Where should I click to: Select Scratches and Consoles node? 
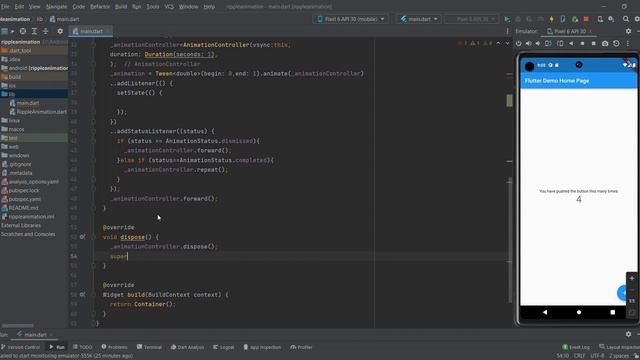28,234
